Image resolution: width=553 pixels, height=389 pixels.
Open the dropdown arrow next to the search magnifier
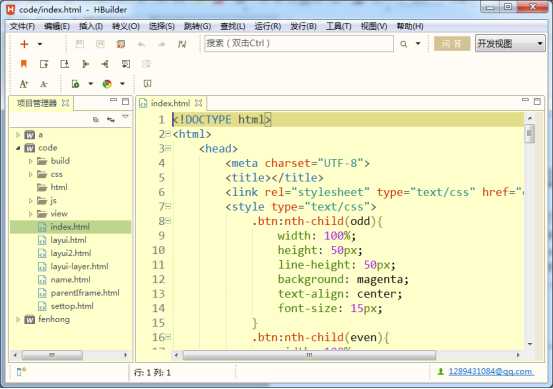tap(418, 44)
